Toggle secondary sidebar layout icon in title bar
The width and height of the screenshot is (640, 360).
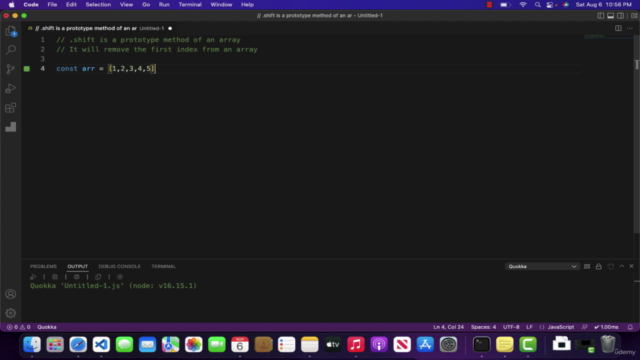point(620,16)
